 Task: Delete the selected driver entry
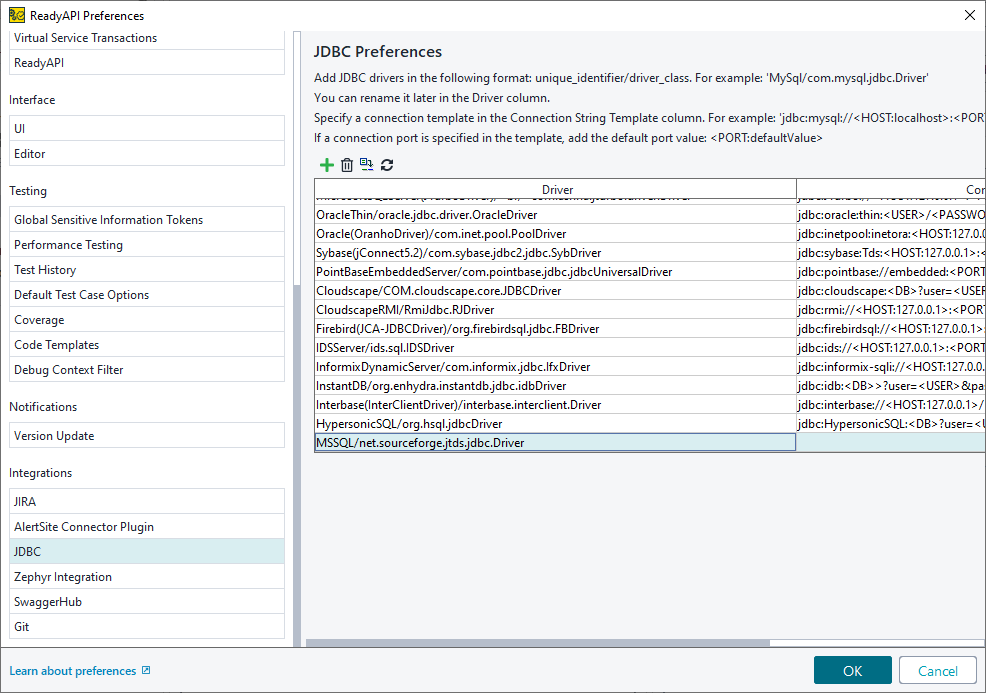click(347, 165)
